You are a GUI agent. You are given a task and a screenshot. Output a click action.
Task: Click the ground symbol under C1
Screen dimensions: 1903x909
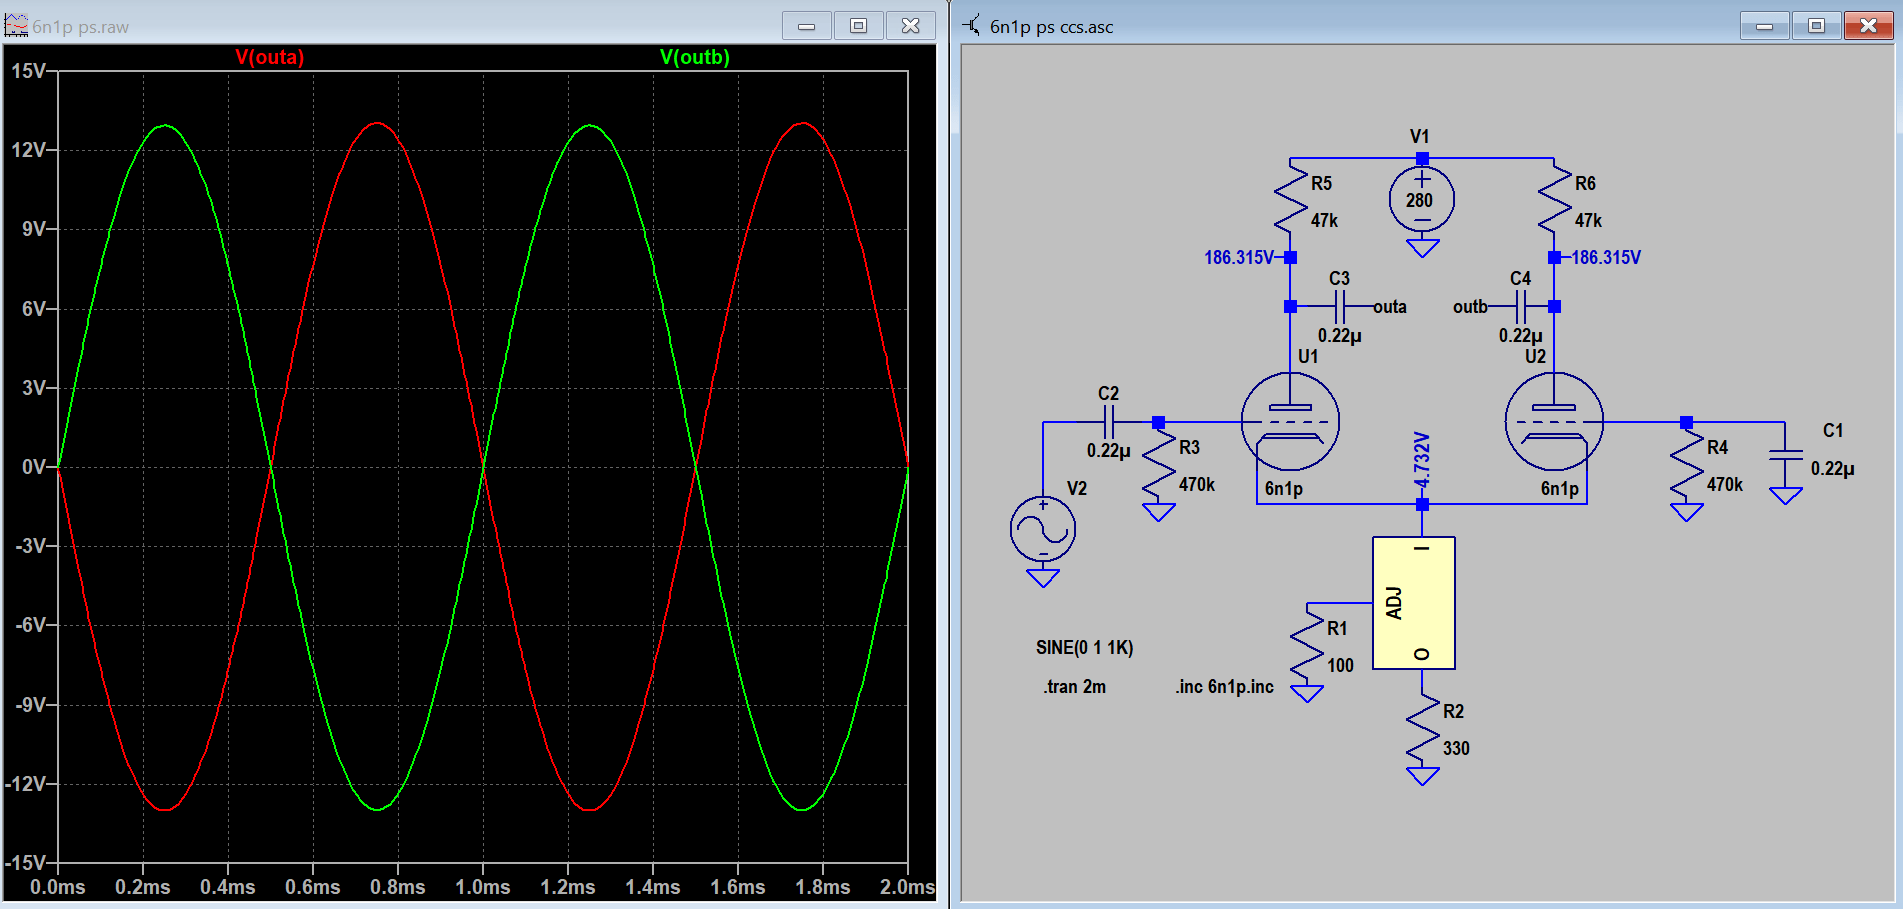[1786, 495]
